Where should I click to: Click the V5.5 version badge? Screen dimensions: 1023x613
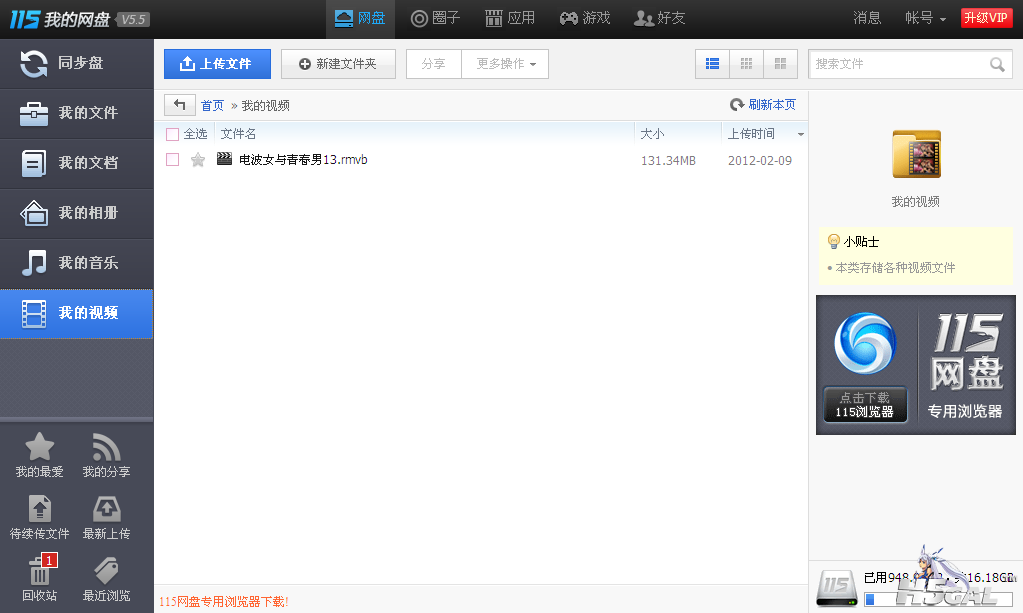[x=133, y=20]
